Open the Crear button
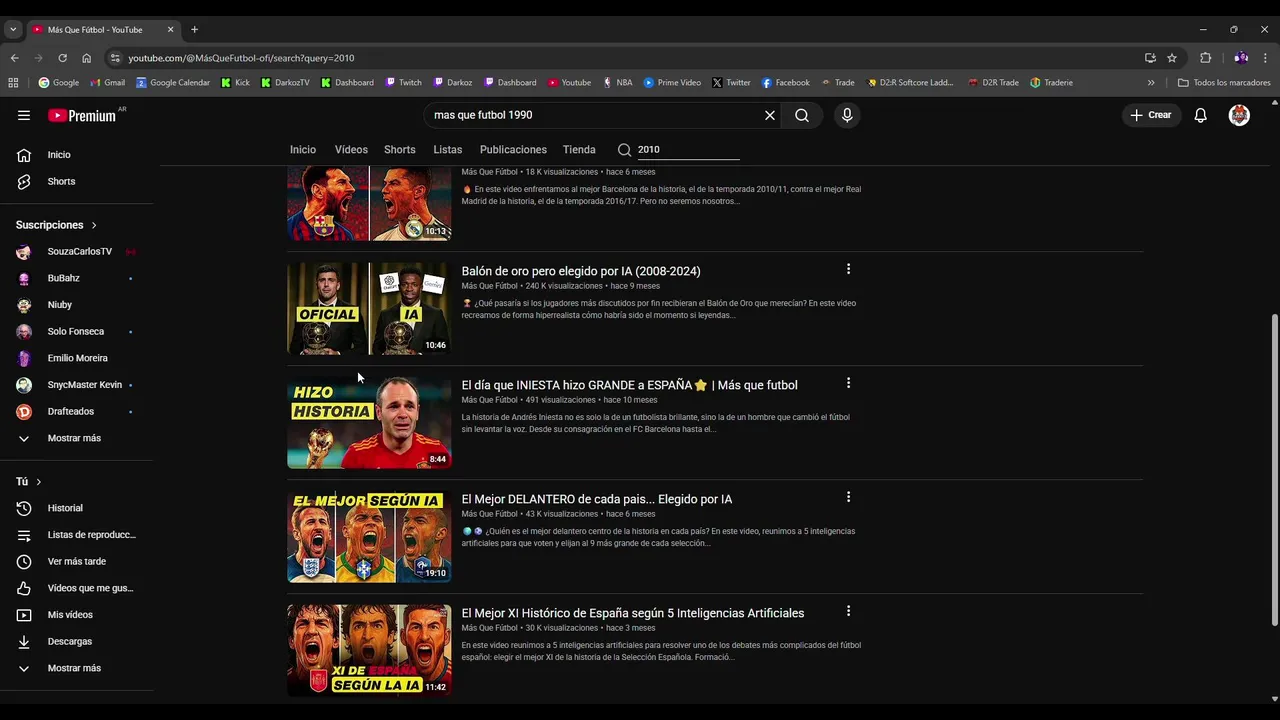The image size is (1280, 720). (1151, 115)
